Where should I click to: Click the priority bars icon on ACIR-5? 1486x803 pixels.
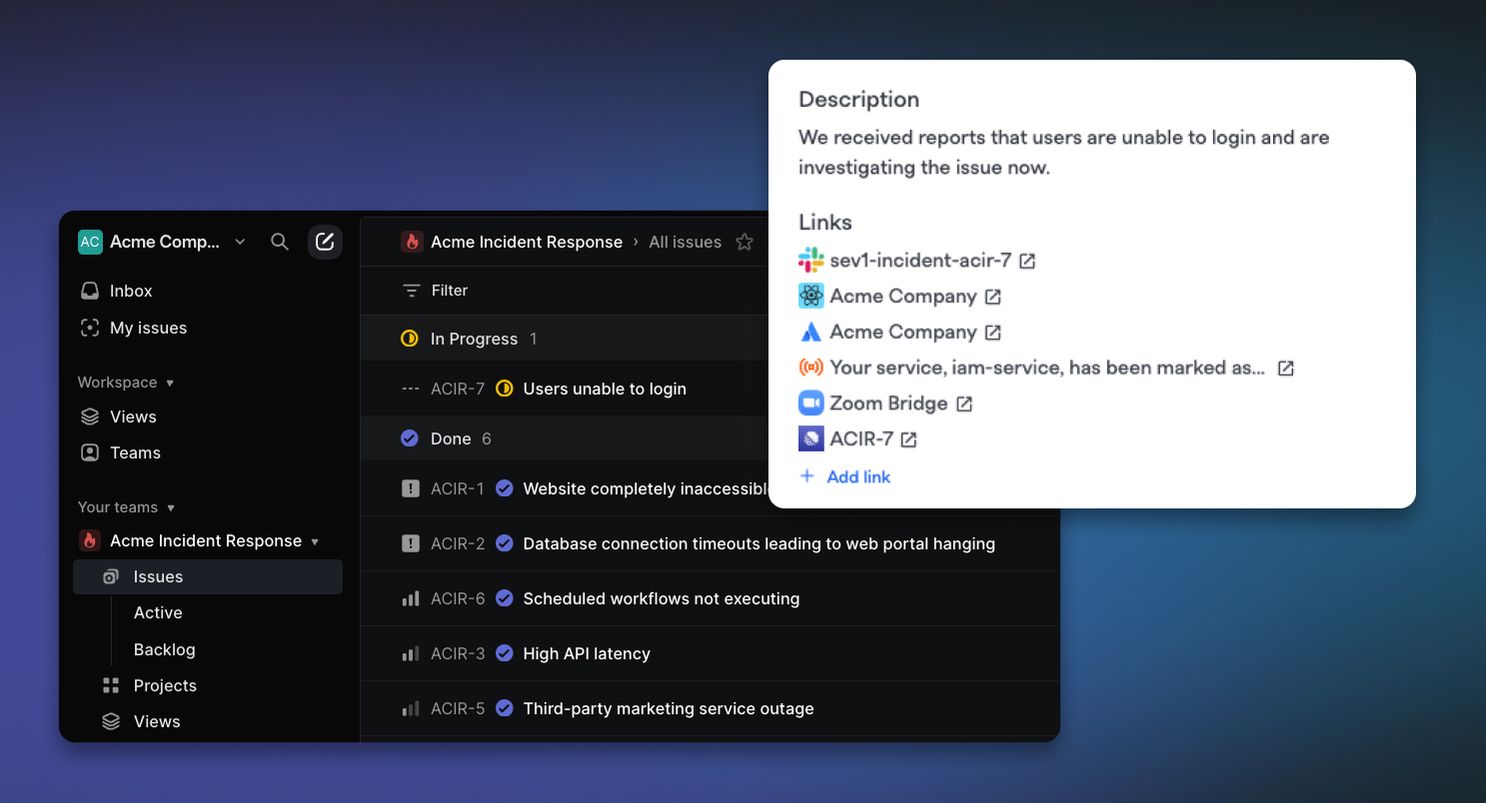(410, 709)
